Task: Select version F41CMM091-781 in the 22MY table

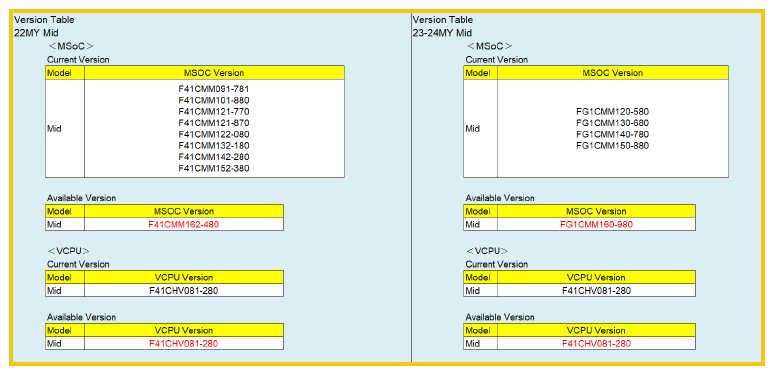Action: tap(214, 89)
